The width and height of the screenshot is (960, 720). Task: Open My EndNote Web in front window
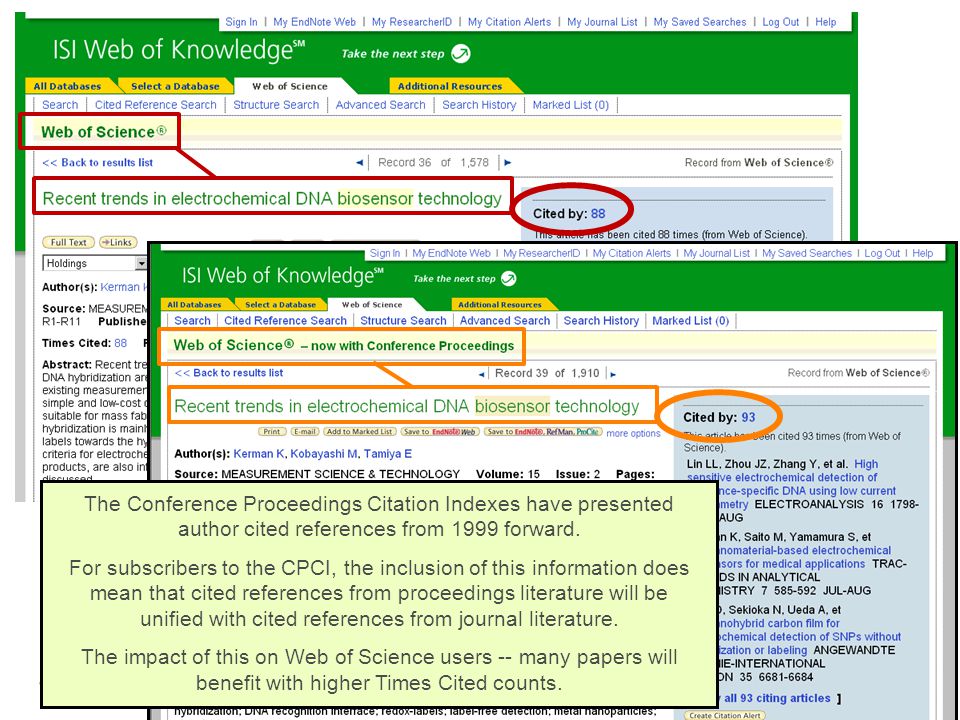click(451, 253)
